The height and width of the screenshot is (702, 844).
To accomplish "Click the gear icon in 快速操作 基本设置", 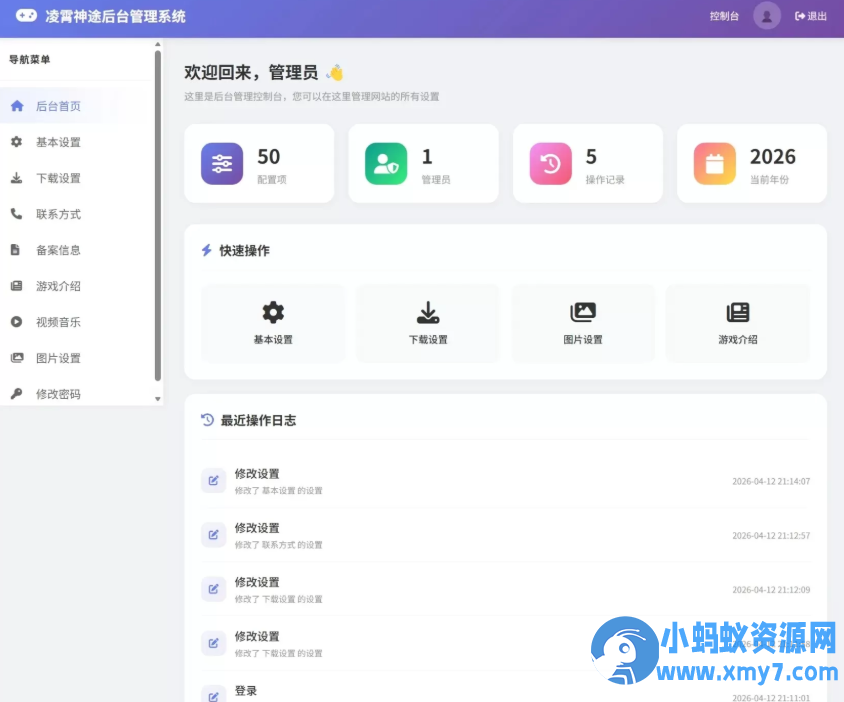I will tap(273, 310).
